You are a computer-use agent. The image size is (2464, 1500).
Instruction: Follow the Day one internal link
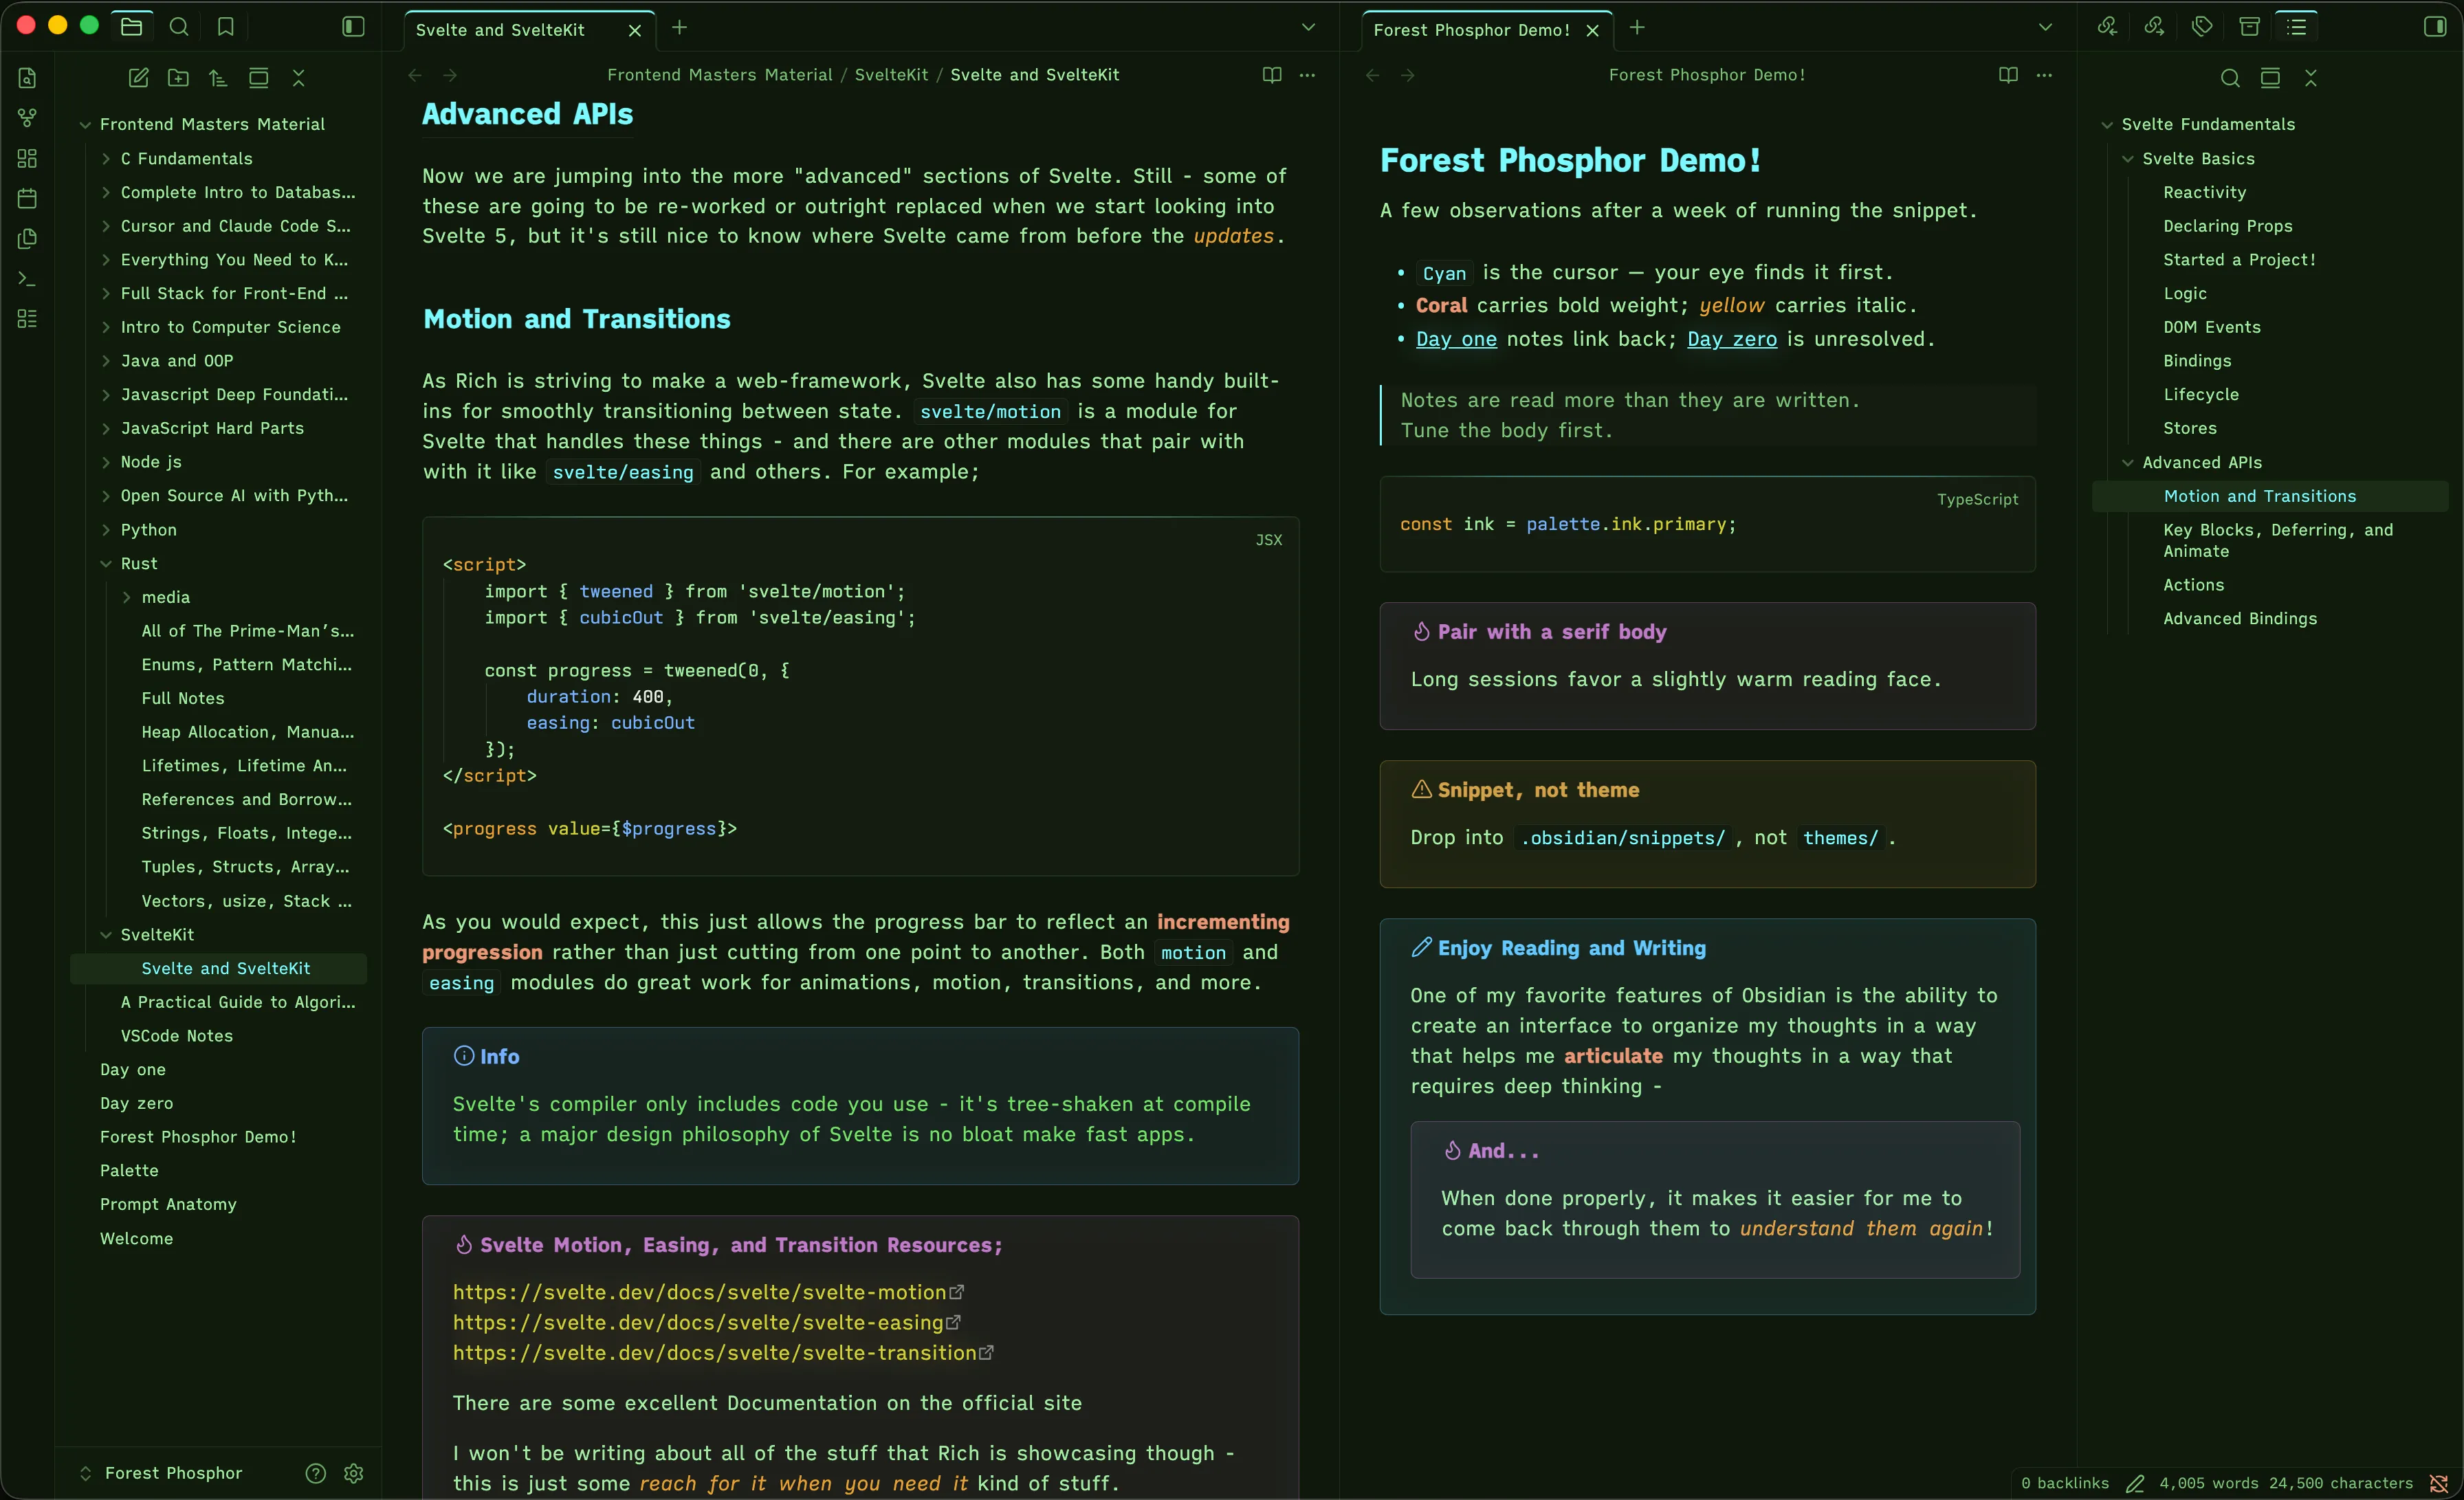point(1456,339)
